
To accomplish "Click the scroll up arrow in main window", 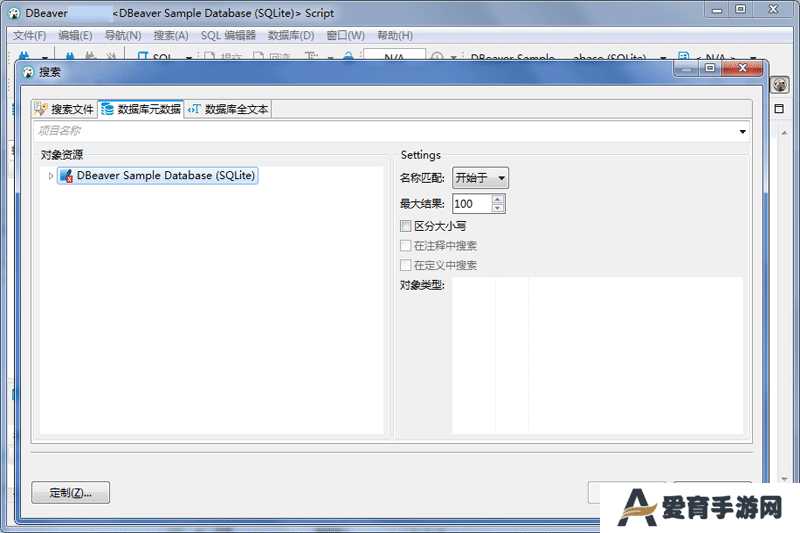I will 785,133.
